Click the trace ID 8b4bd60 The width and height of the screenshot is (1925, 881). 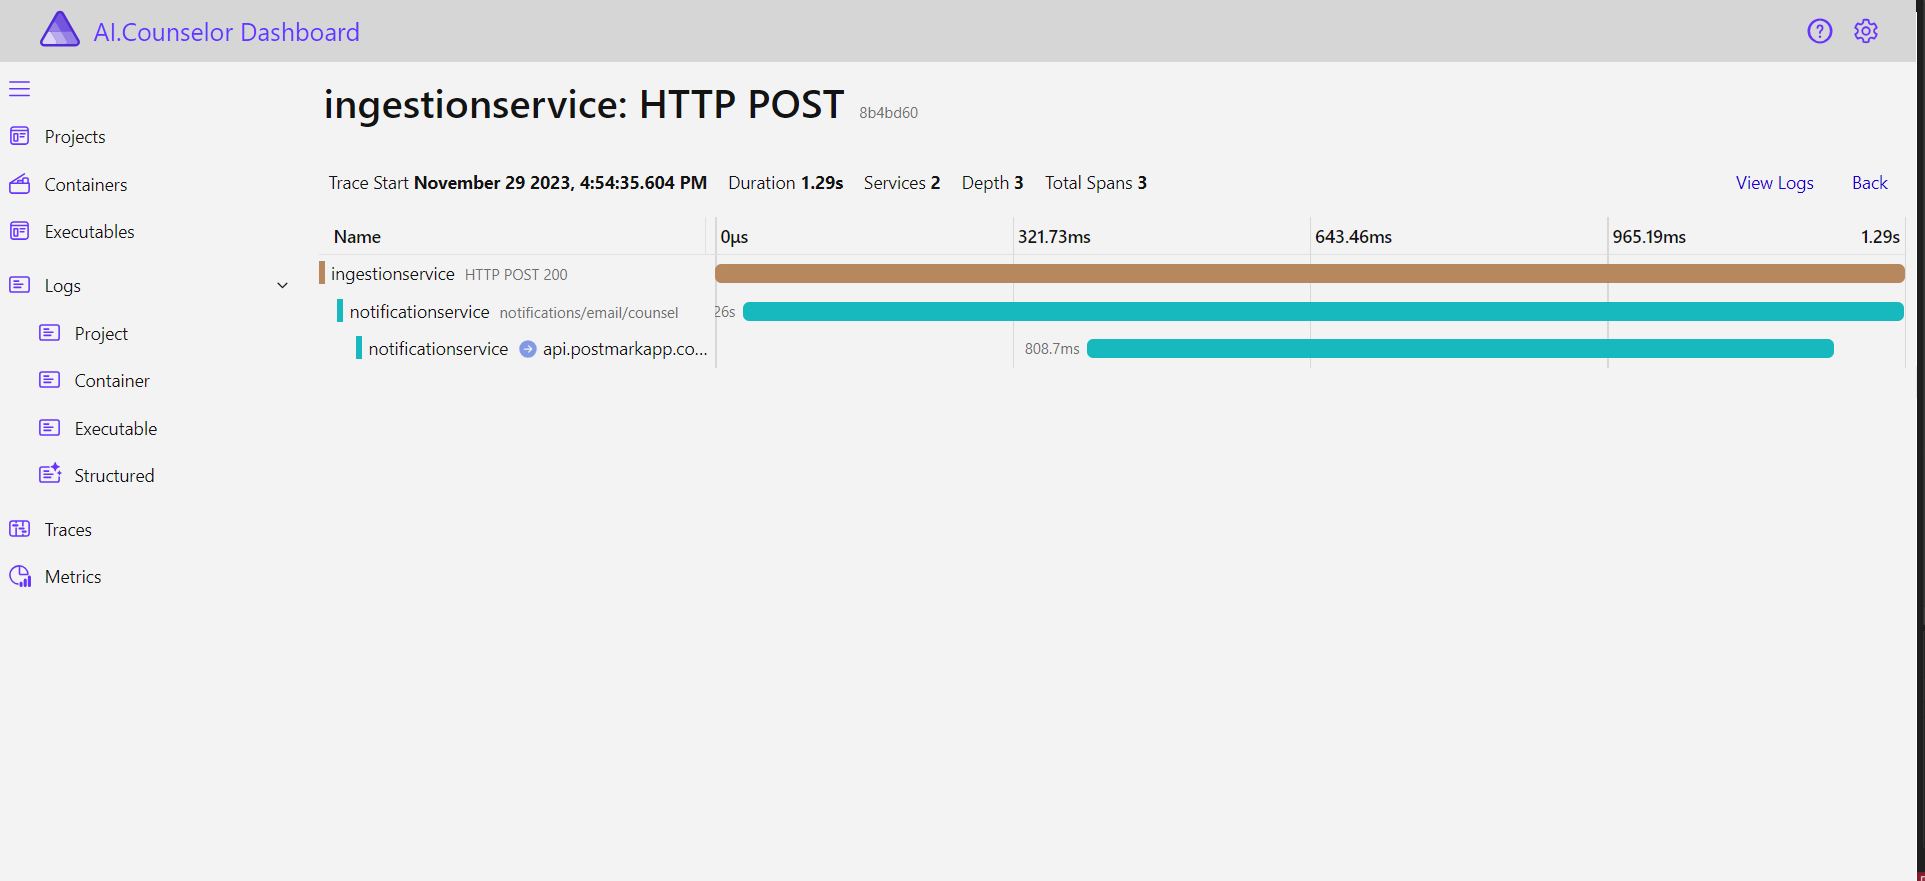(888, 113)
